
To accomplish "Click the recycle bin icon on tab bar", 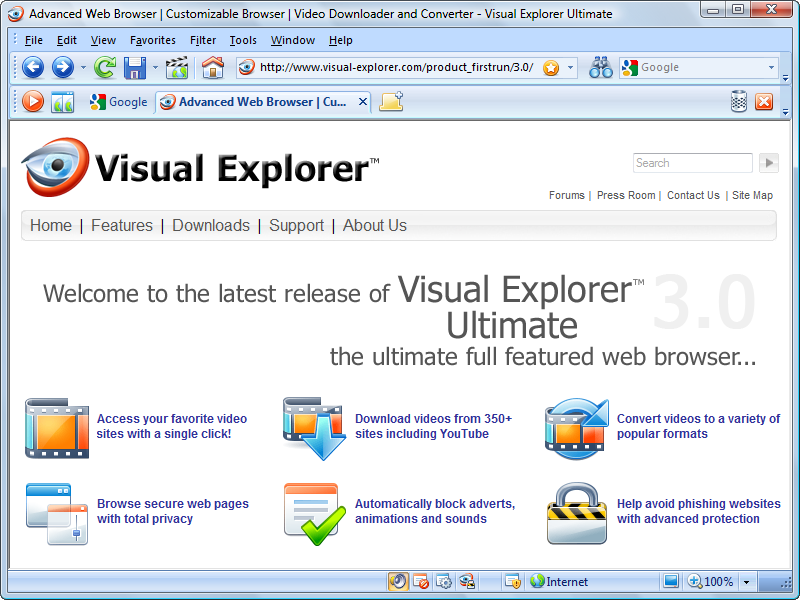I will pos(739,102).
